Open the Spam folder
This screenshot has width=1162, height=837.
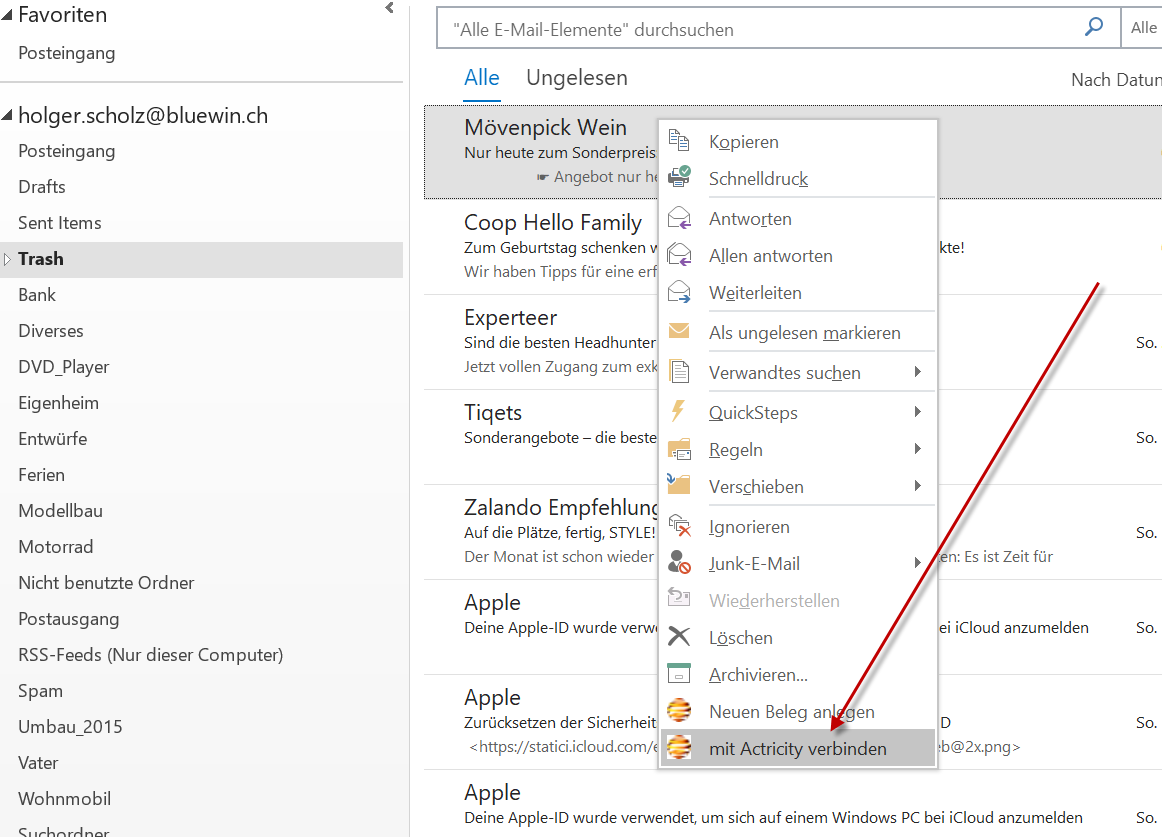pos(40,691)
